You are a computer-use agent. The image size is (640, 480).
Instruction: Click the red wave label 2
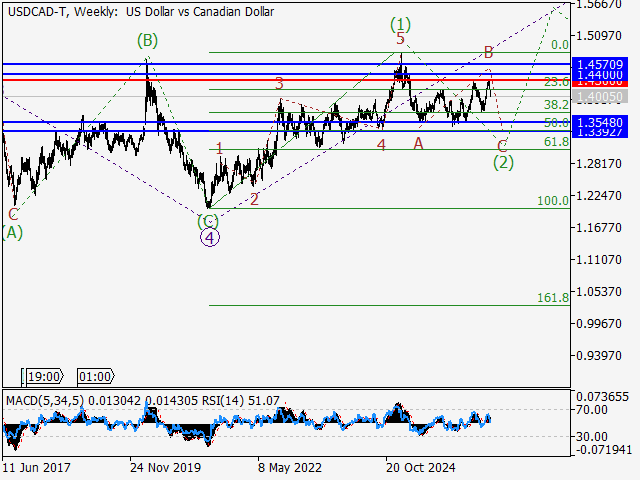(254, 200)
